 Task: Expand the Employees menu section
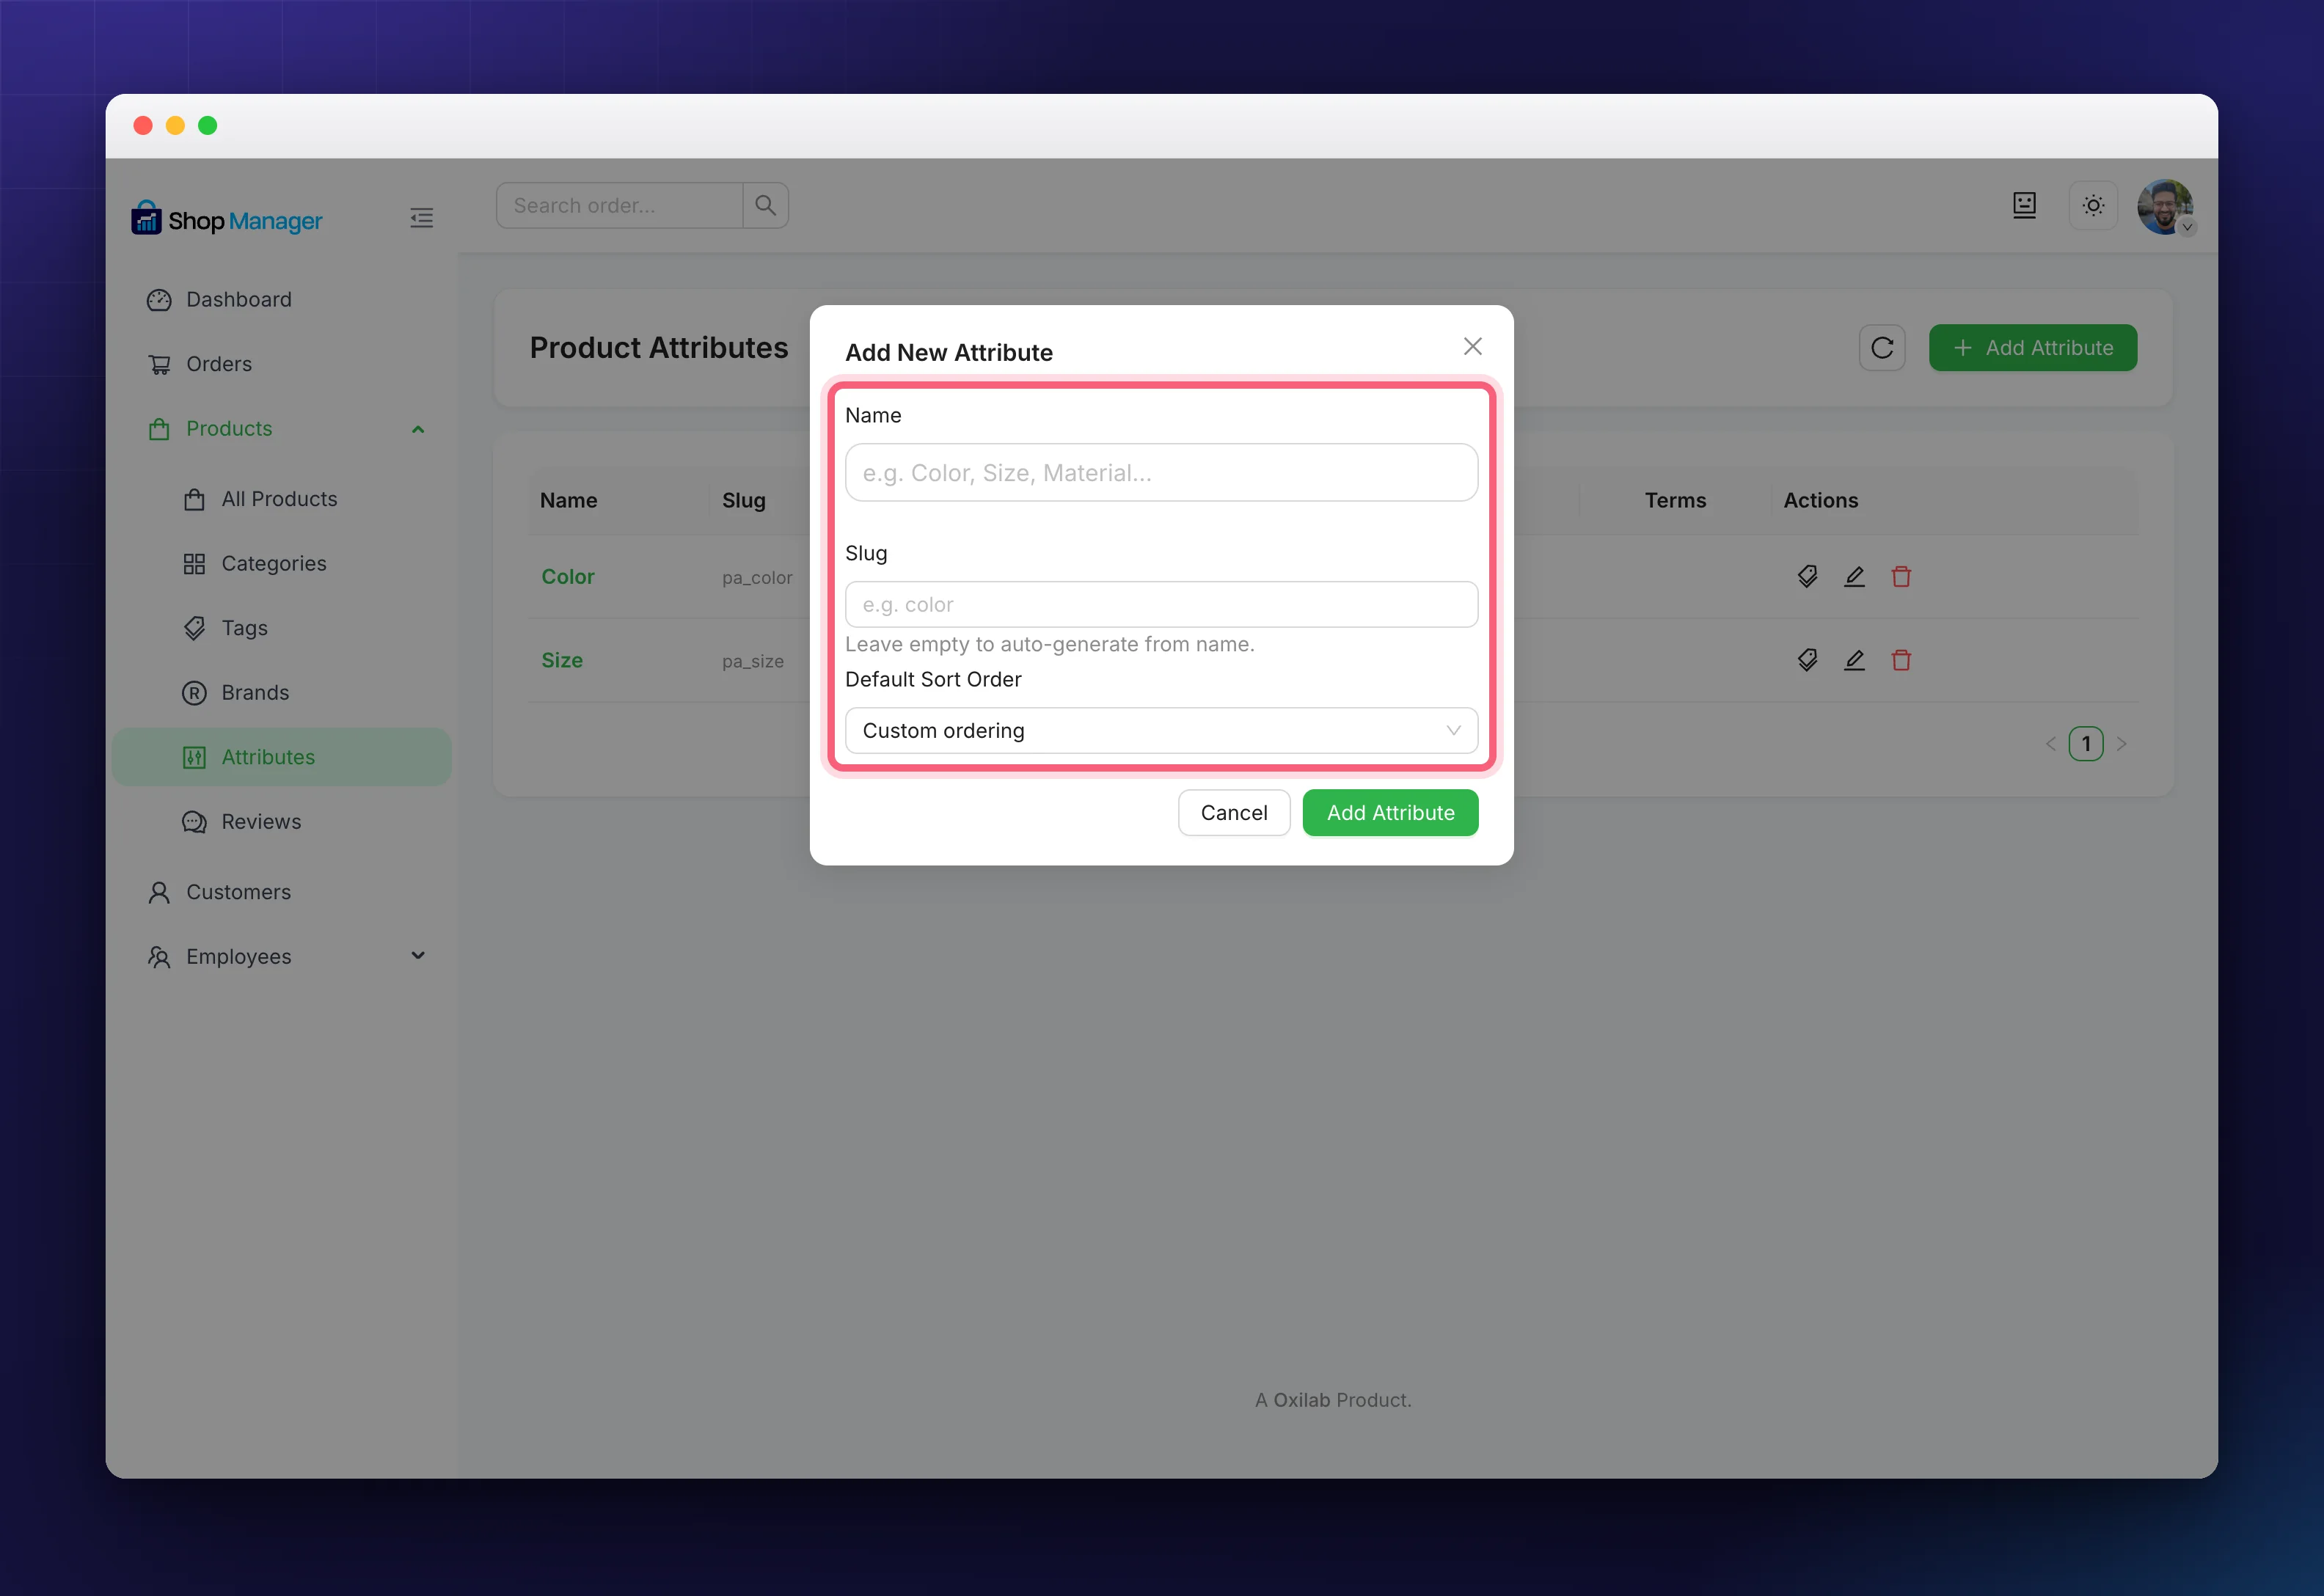[281, 956]
